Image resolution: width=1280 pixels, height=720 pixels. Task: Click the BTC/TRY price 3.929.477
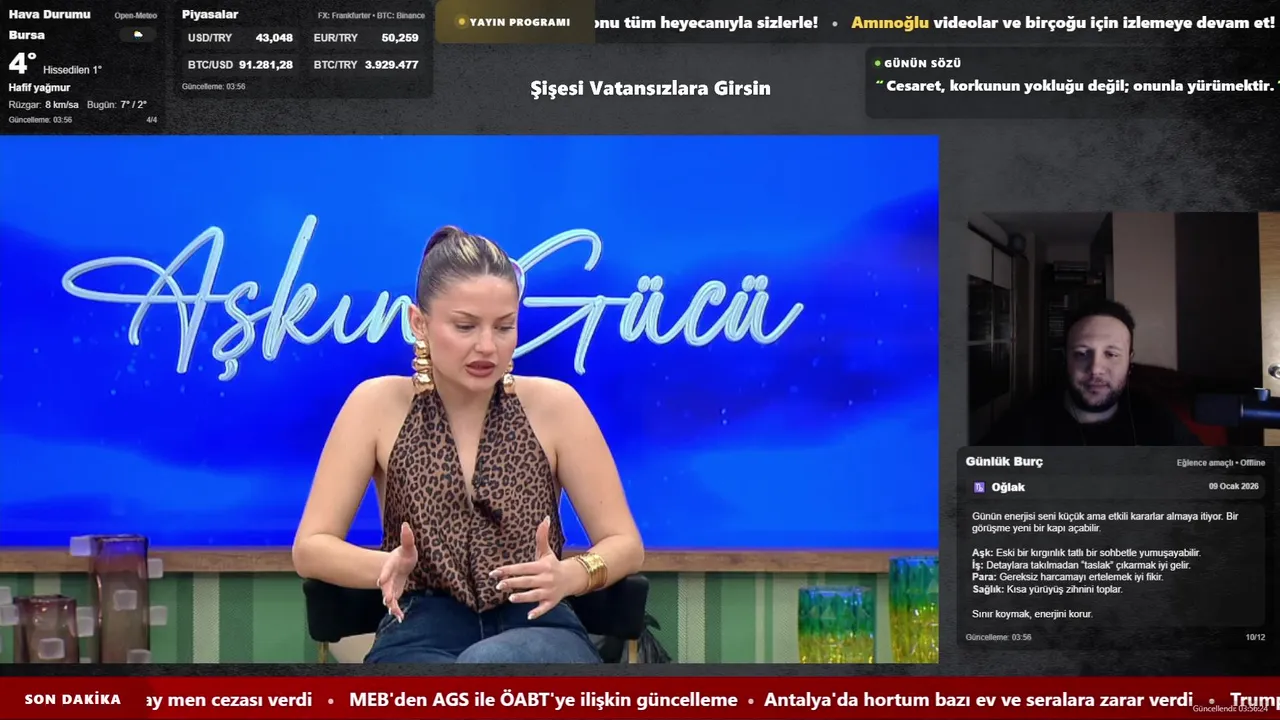pos(391,64)
